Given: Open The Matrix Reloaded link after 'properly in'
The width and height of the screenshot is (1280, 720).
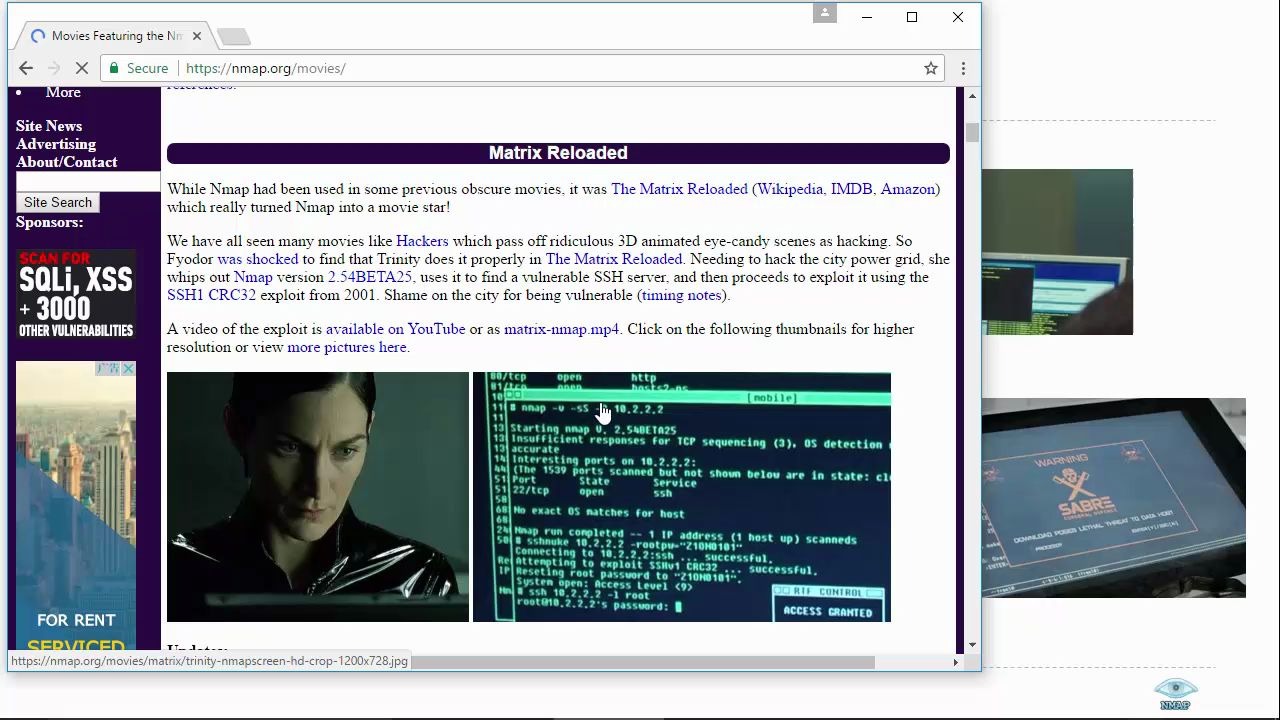Looking at the screenshot, I should click(614, 259).
